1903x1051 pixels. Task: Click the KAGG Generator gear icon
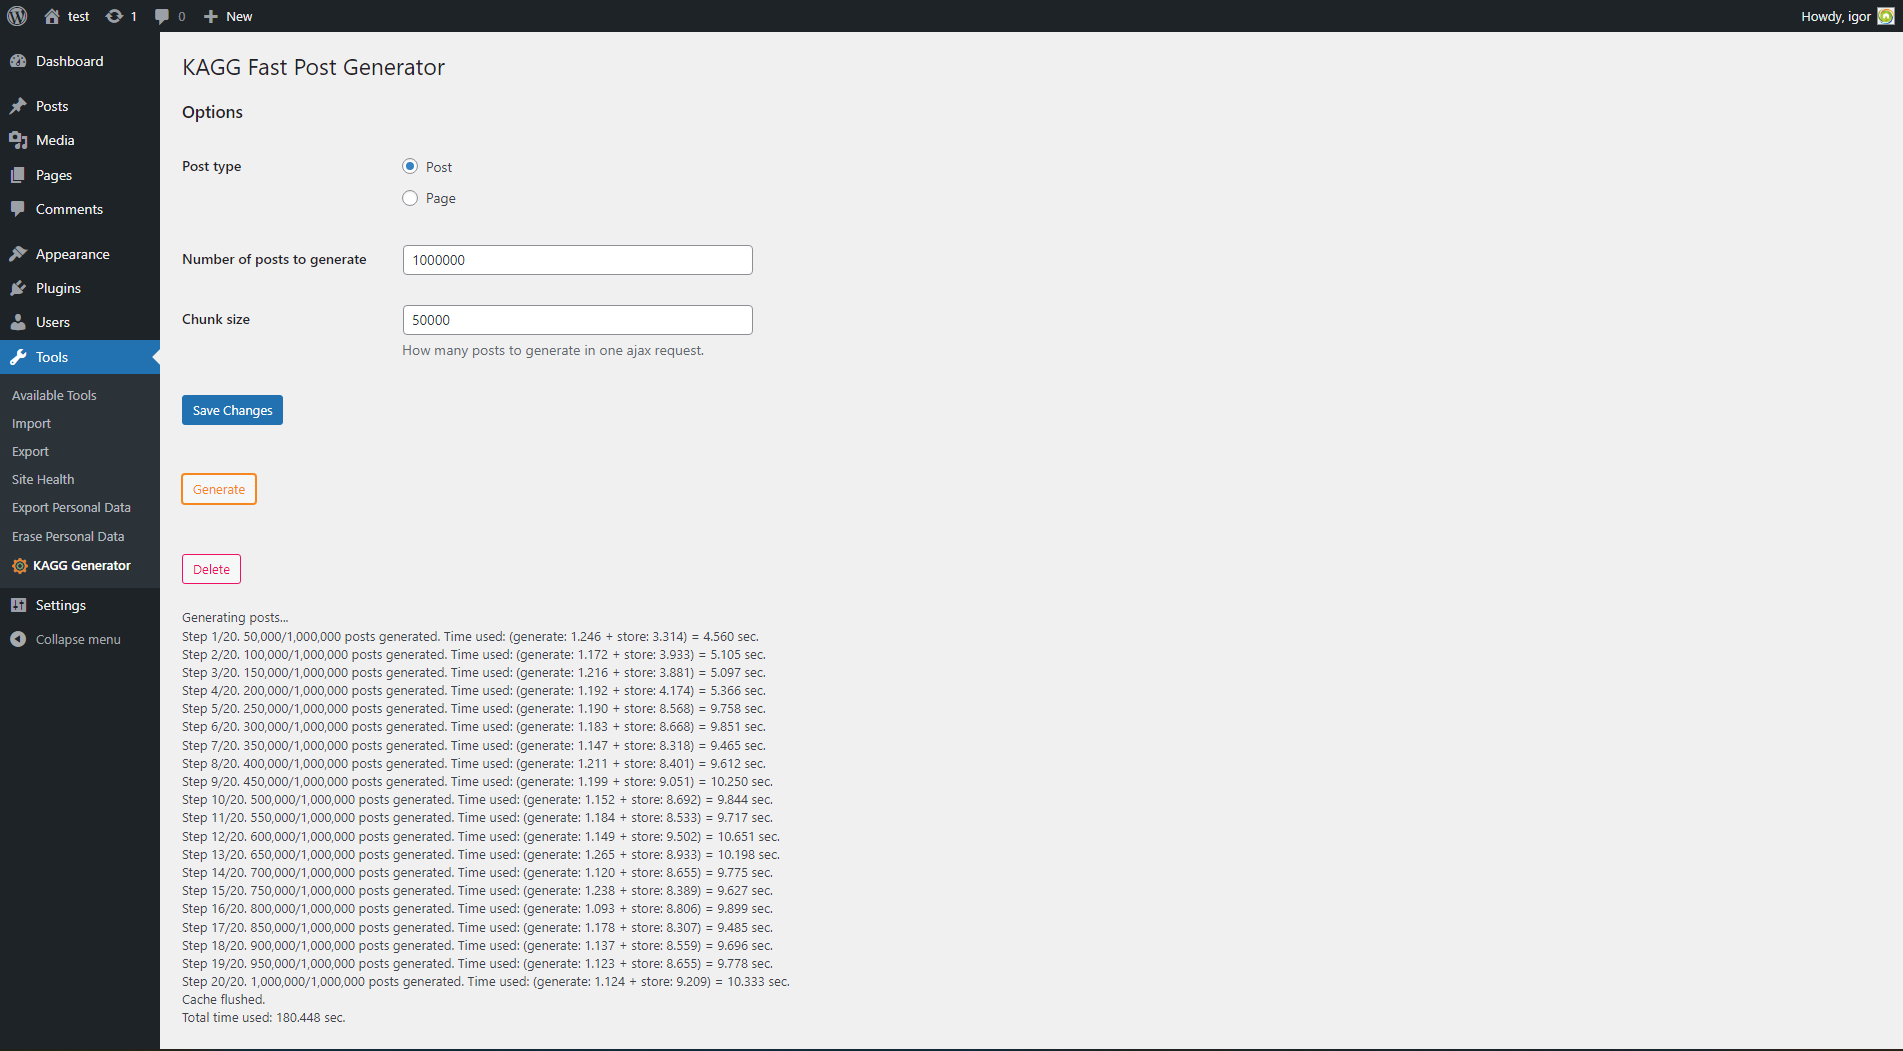click(20, 566)
